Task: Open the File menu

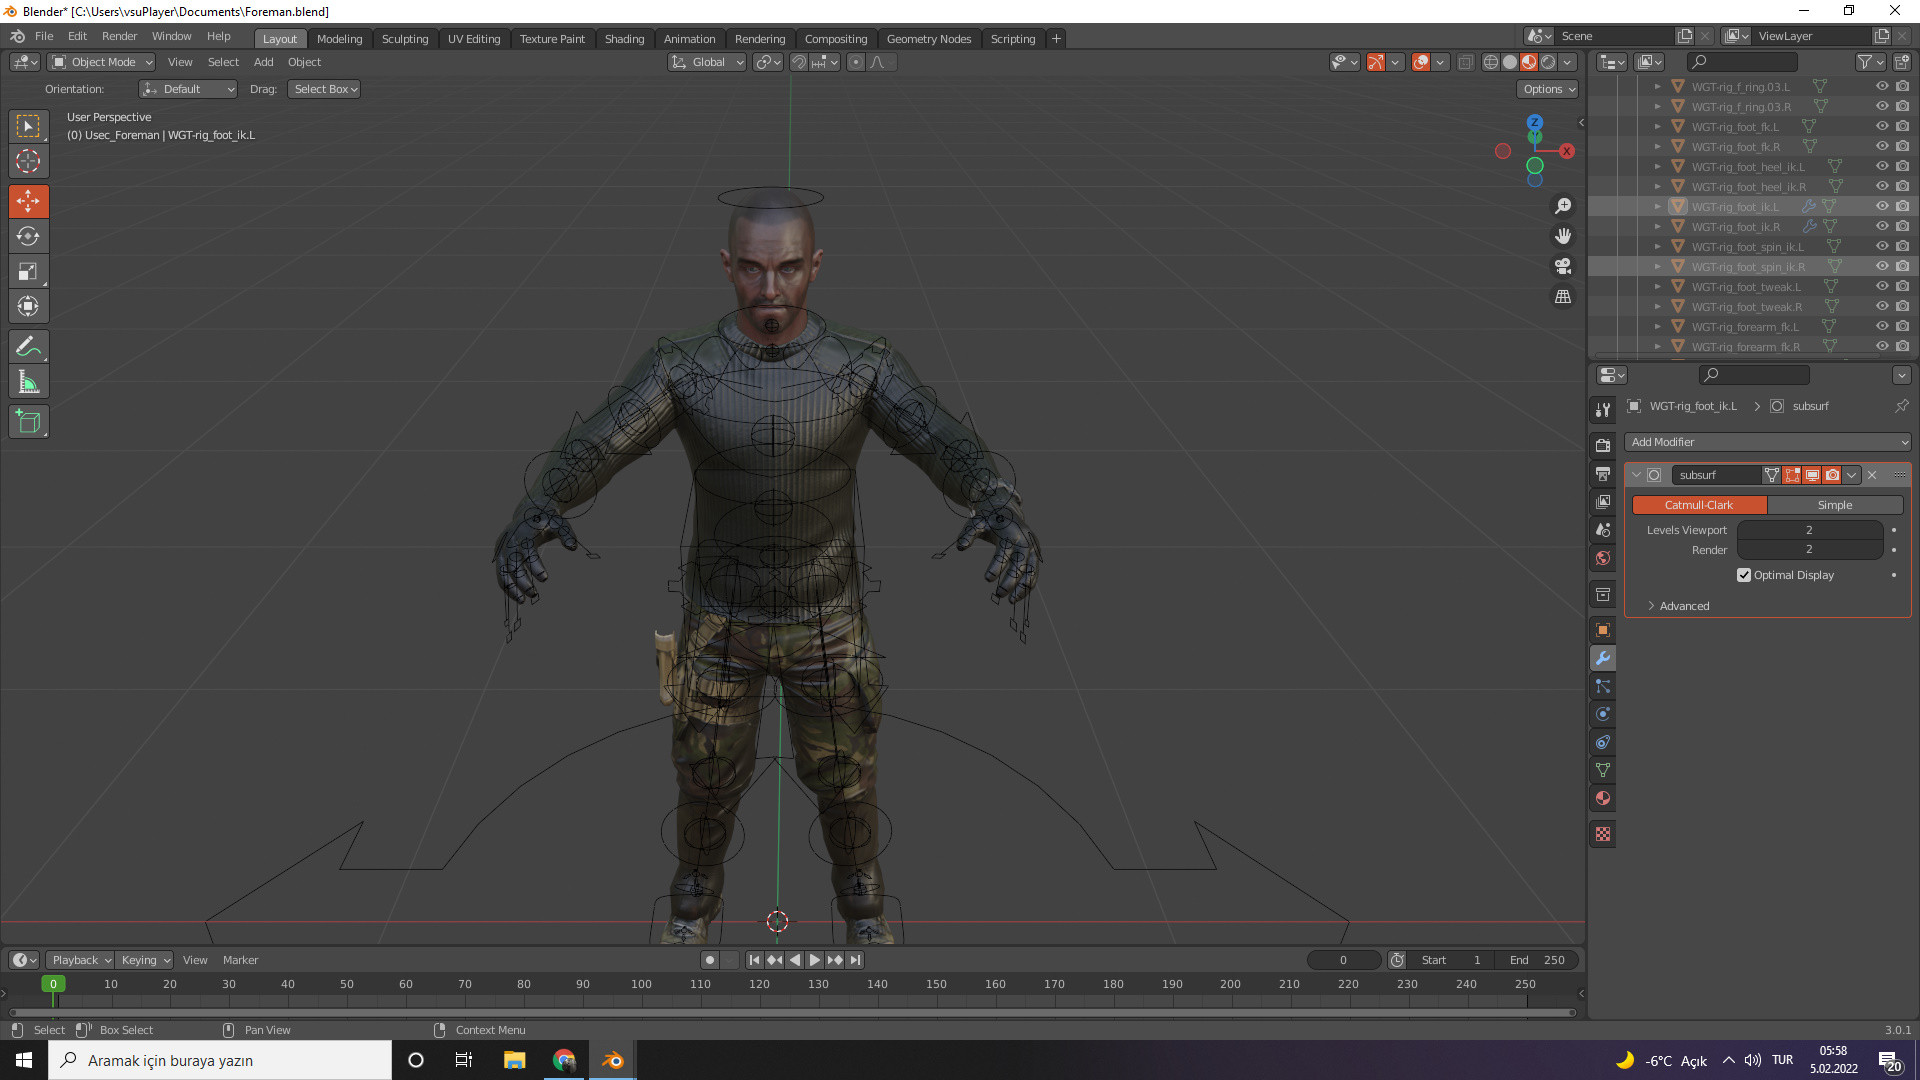Action: (44, 36)
